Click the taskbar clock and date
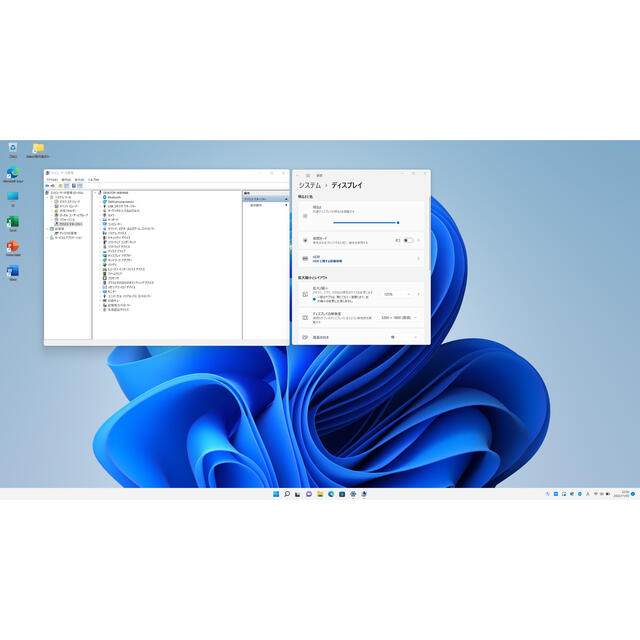This screenshot has width=640, height=640. tap(621, 494)
